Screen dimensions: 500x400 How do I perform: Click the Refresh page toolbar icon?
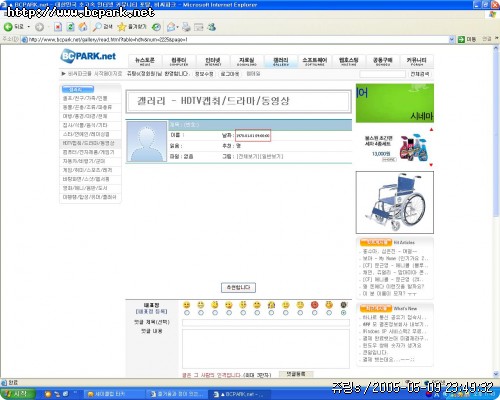pos(70,27)
